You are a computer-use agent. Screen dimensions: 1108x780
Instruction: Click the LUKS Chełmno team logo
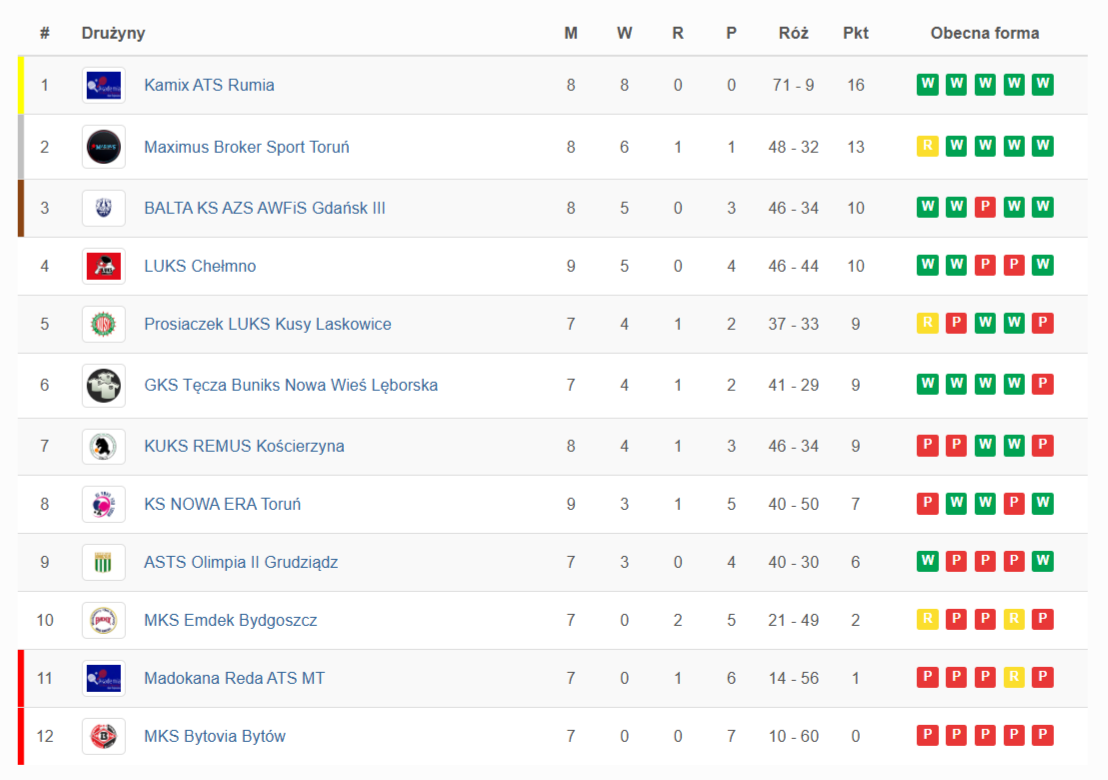point(104,266)
